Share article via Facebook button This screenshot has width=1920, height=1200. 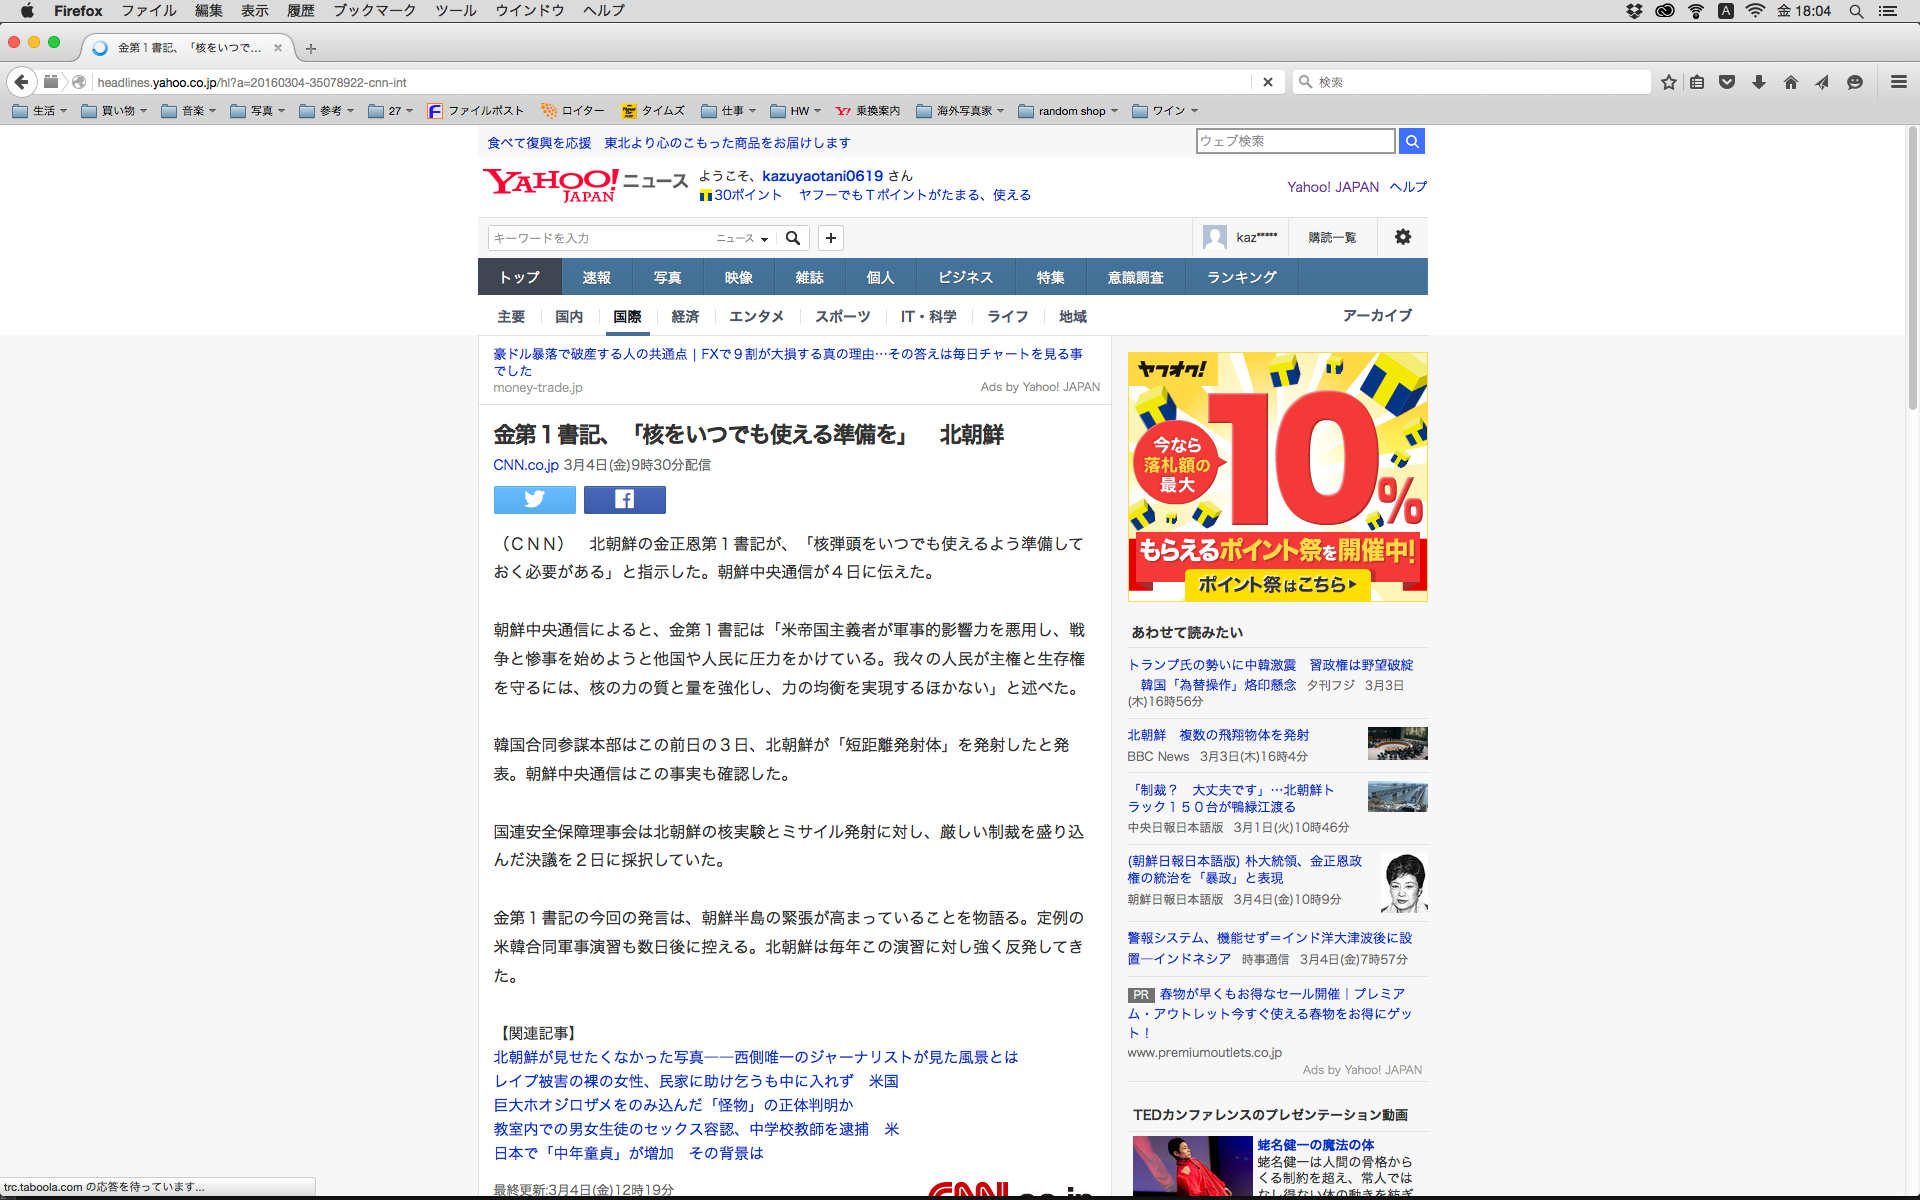624,499
